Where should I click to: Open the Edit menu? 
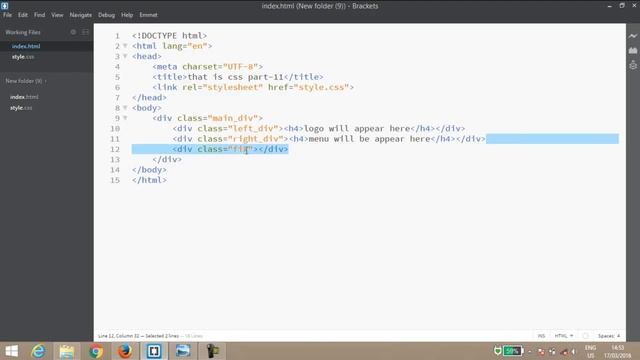tap(23, 15)
